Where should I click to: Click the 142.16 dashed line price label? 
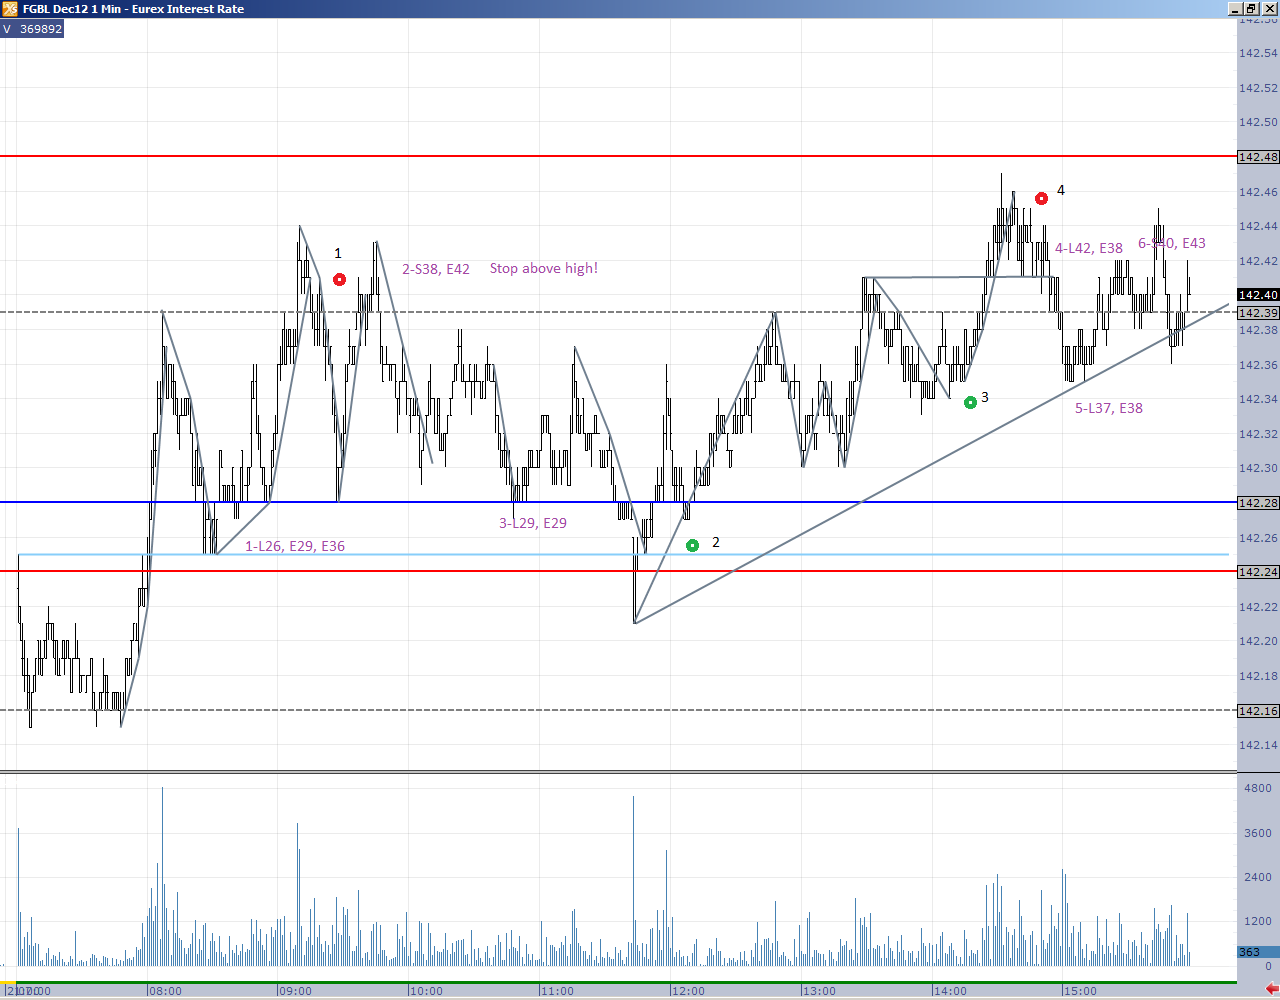point(1258,711)
